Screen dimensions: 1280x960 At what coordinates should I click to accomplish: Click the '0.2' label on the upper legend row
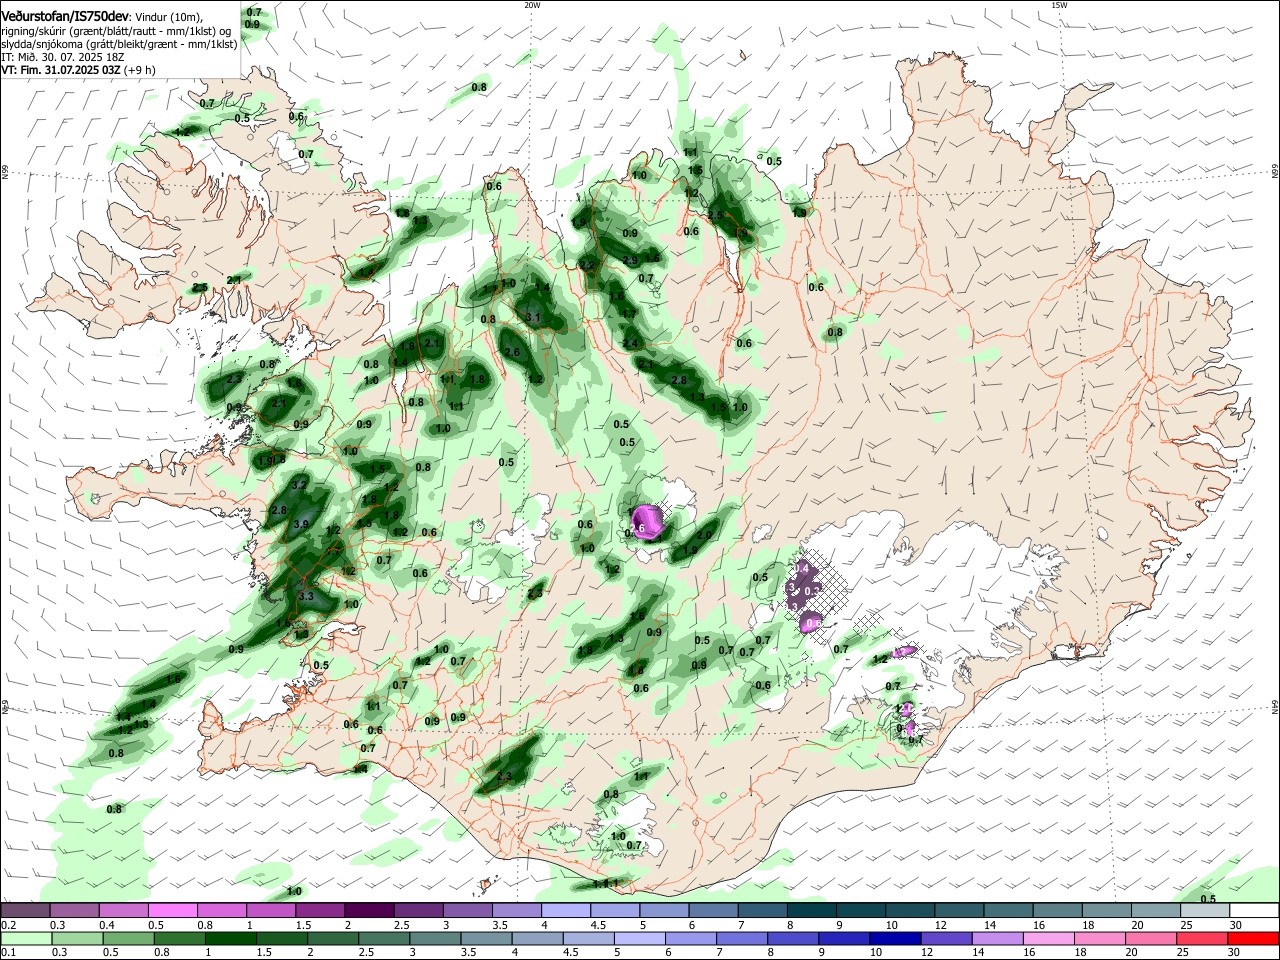(9, 925)
